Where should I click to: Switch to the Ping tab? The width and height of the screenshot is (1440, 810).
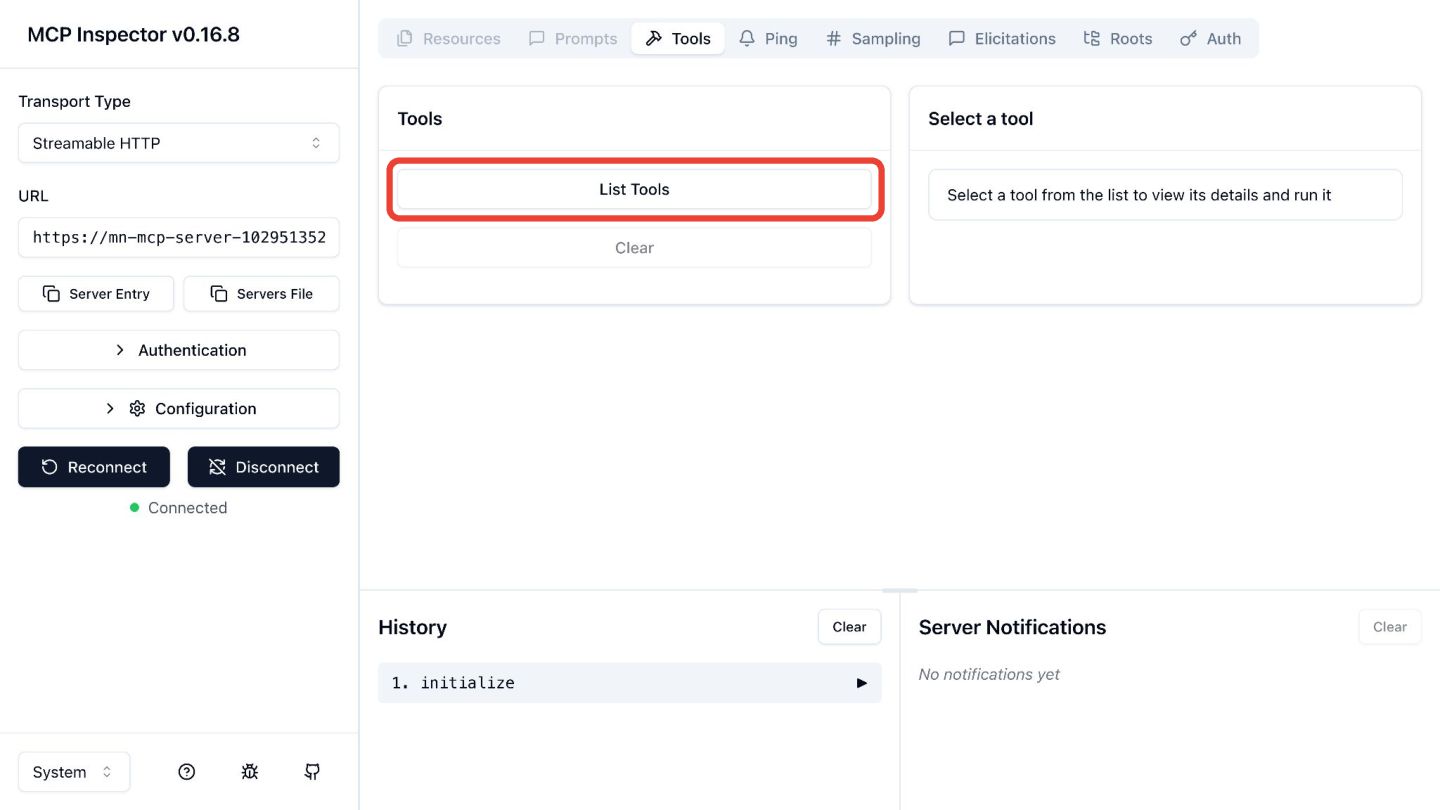tap(768, 39)
